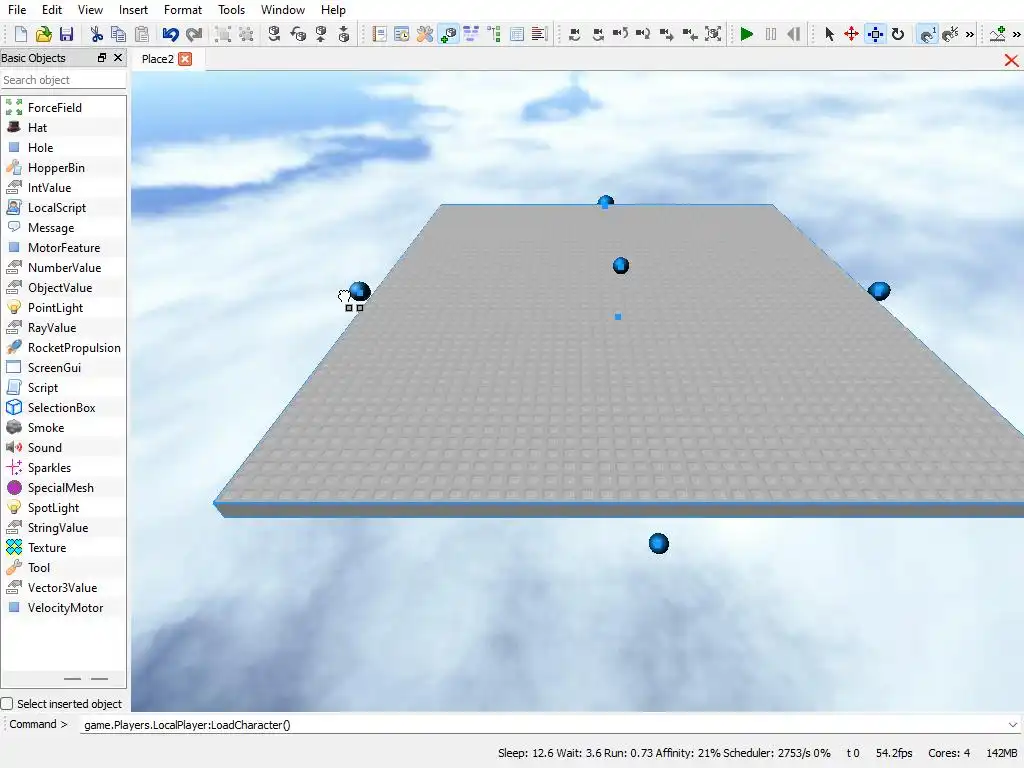Click the Zoom extents camera icon

(713, 34)
